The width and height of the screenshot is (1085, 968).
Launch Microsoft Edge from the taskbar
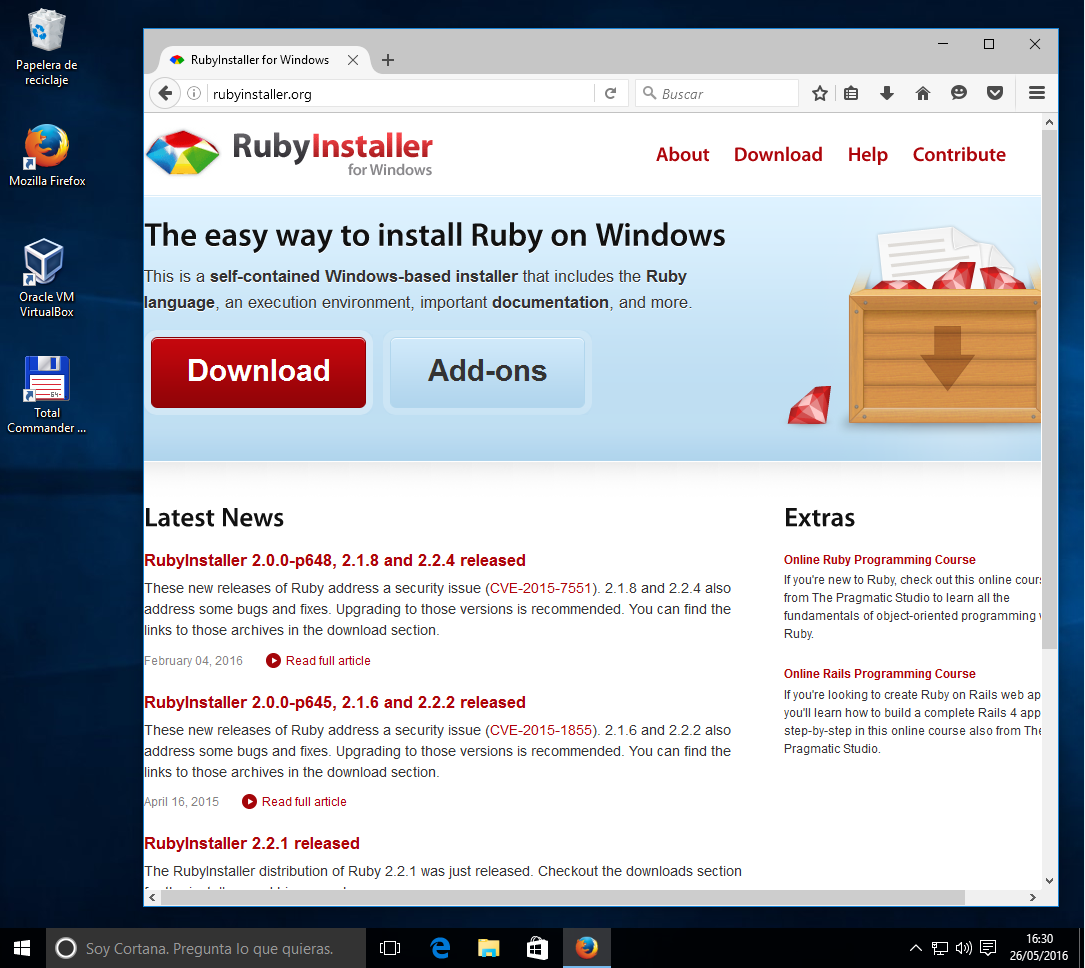tap(440, 947)
